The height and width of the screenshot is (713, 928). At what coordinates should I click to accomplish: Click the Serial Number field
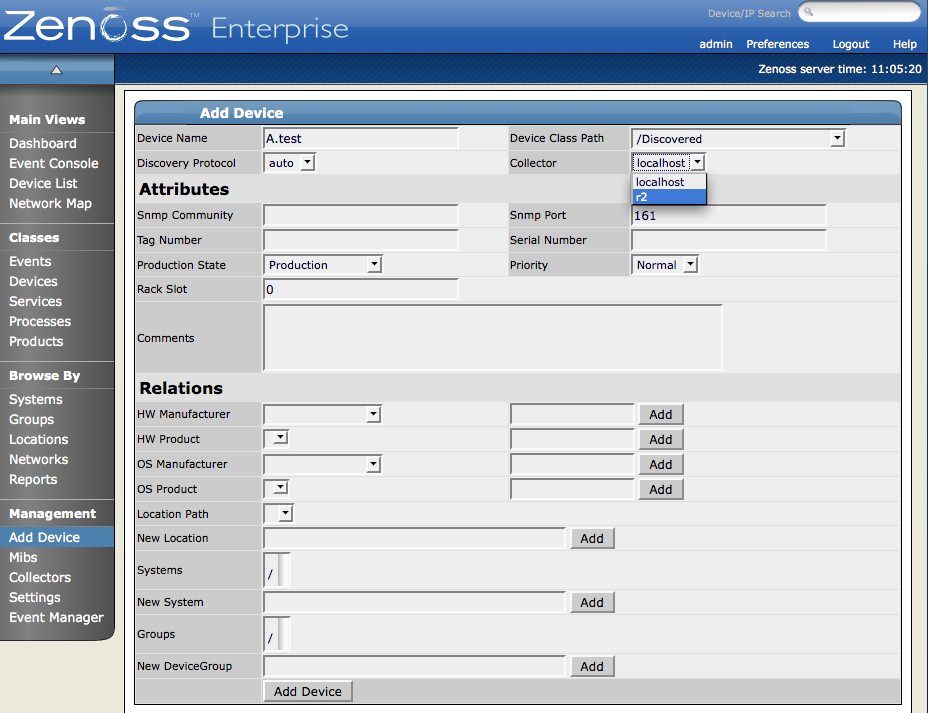pyautogui.click(x=729, y=240)
